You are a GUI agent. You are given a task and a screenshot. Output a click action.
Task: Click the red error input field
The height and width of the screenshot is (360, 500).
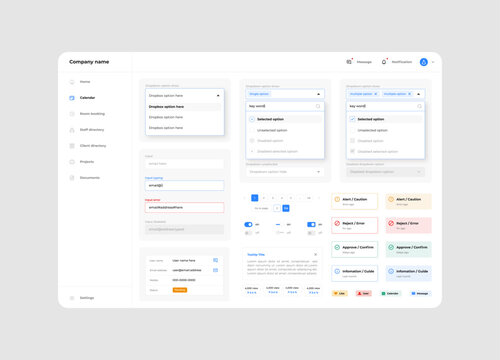click(x=184, y=207)
